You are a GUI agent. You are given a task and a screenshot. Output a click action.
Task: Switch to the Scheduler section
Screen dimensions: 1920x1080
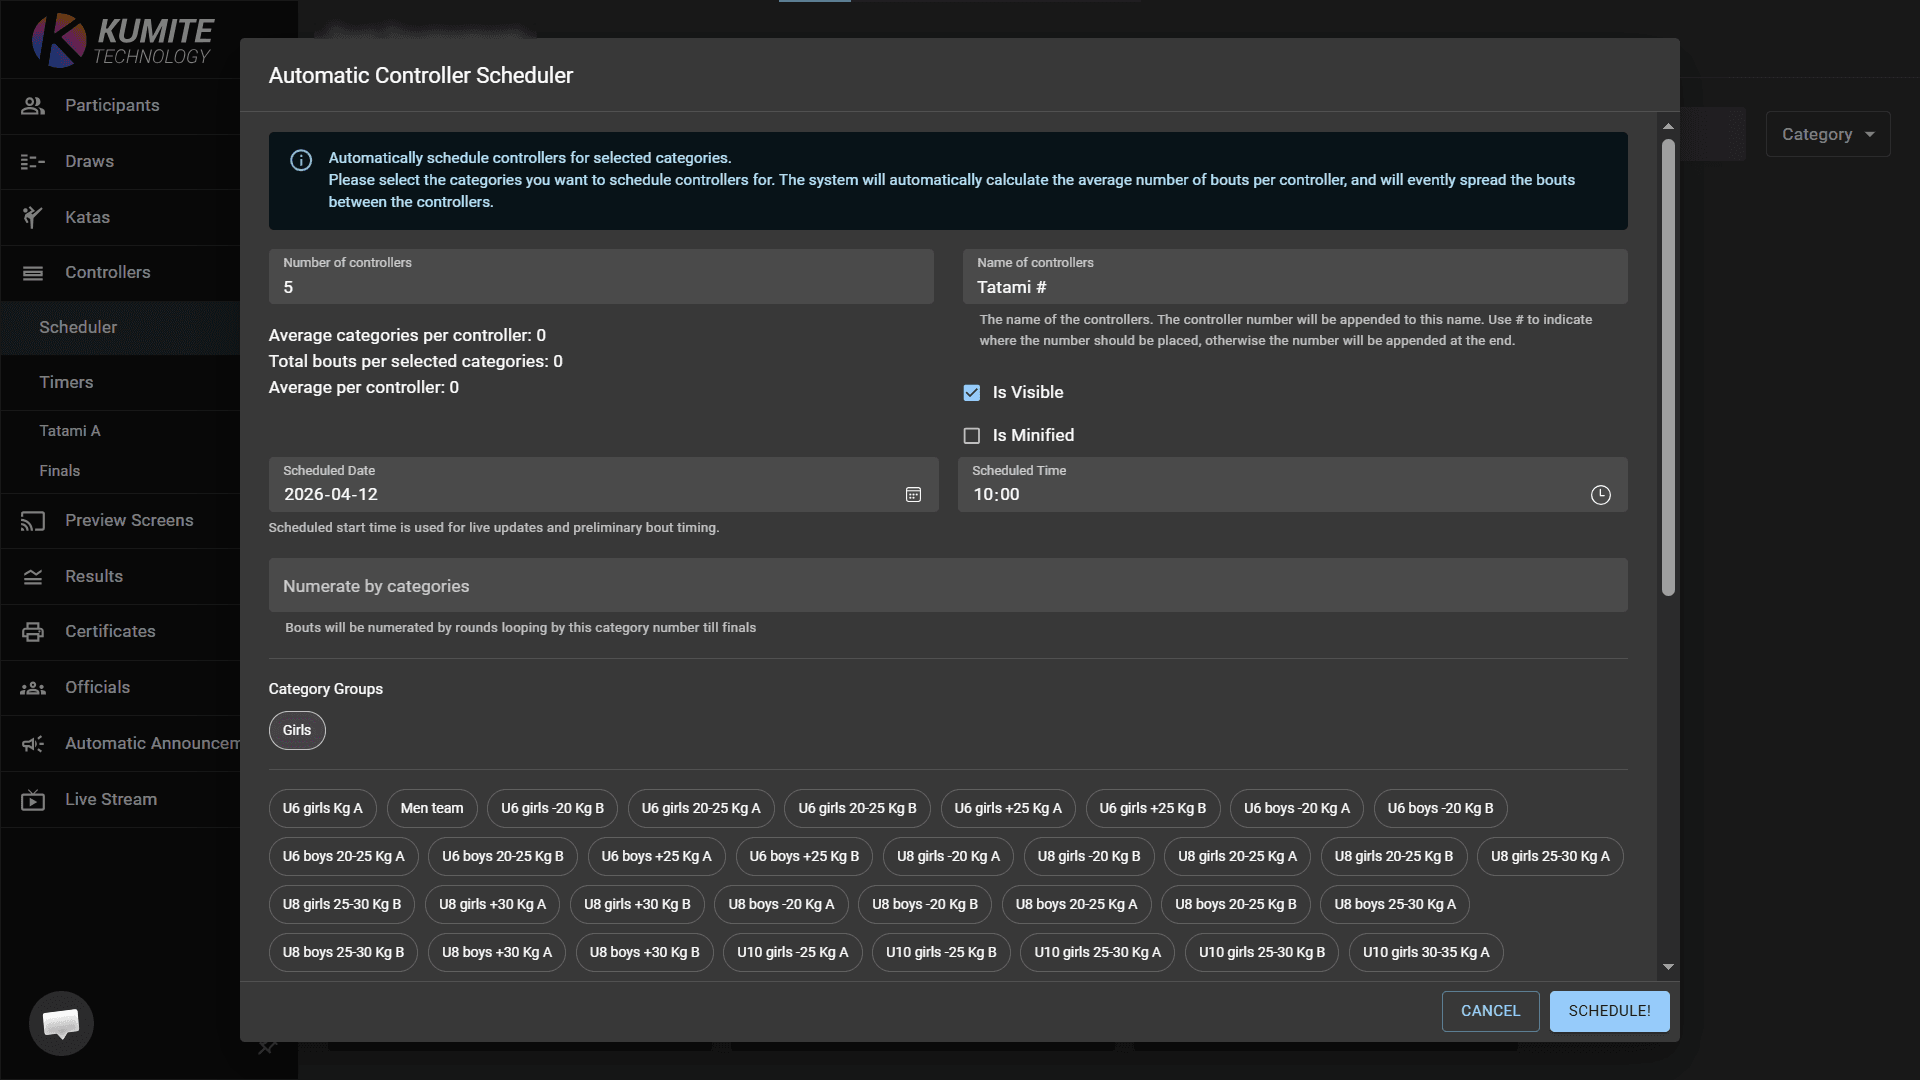pos(79,327)
